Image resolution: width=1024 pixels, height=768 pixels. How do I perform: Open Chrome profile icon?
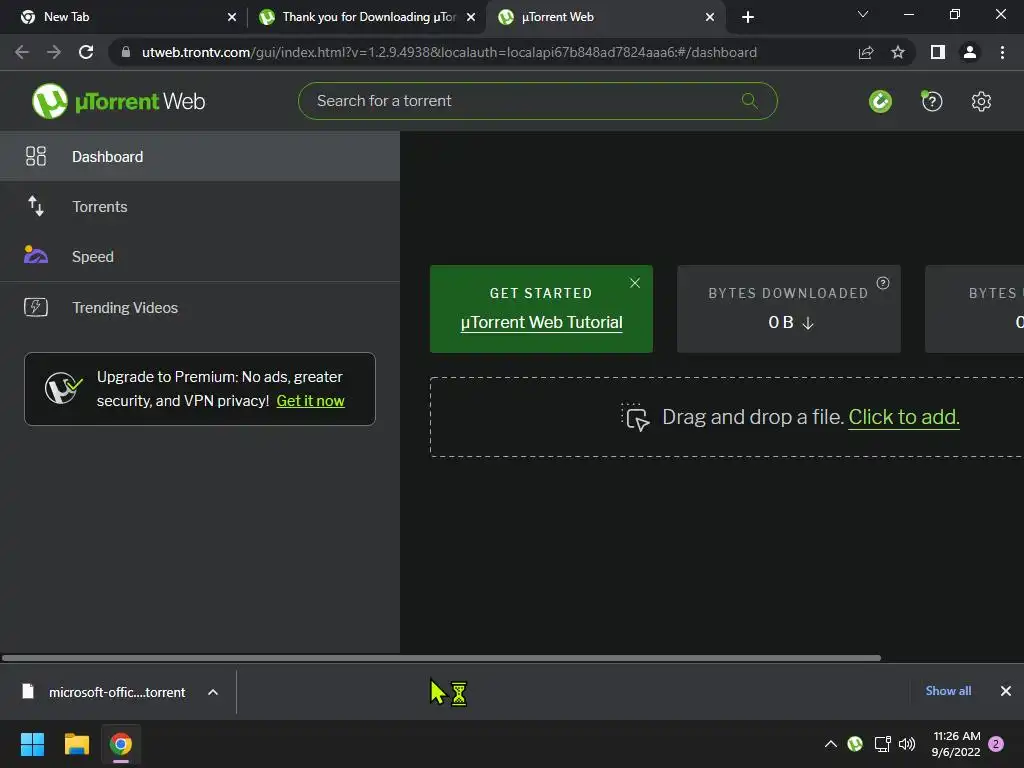970,52
